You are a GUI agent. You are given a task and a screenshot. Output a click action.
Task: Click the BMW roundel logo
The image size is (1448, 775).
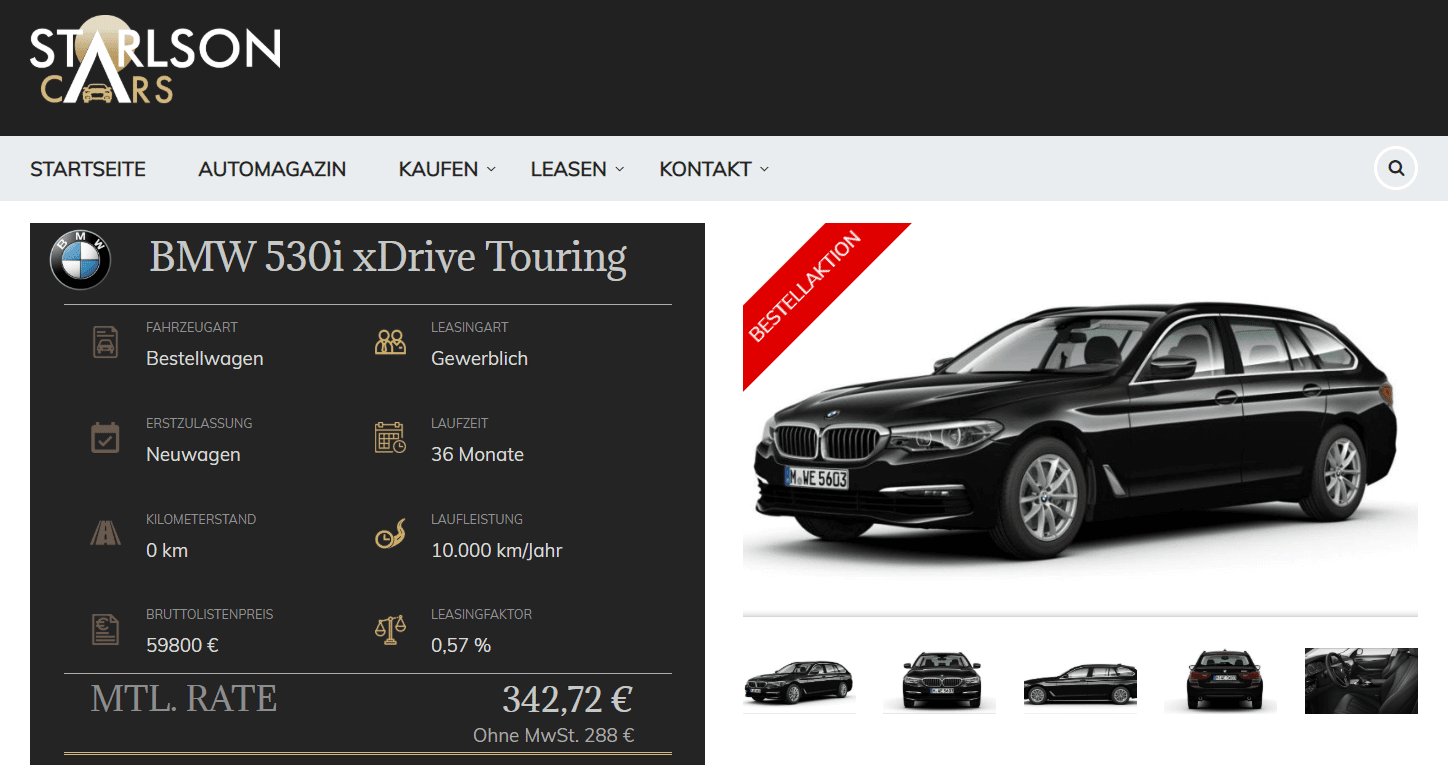(x=80, y=259)
